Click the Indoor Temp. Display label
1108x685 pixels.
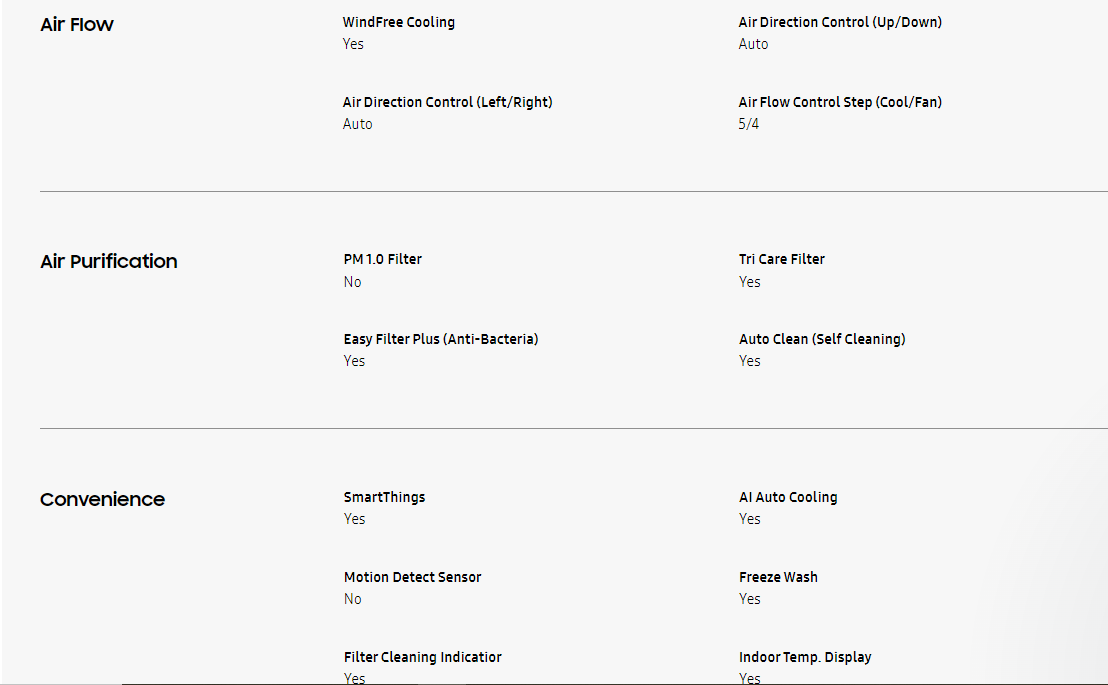pyautogui.click(x=805, y=657)
